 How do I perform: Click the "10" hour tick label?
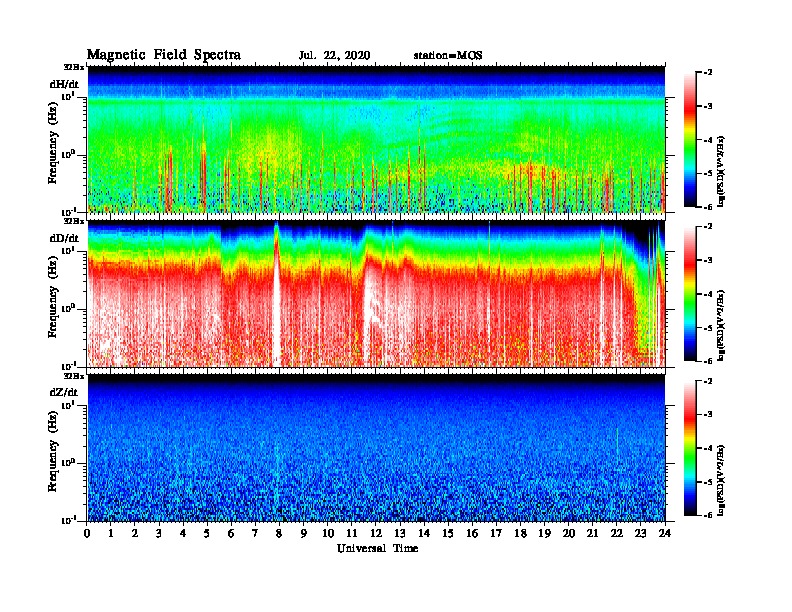[328, 534]
